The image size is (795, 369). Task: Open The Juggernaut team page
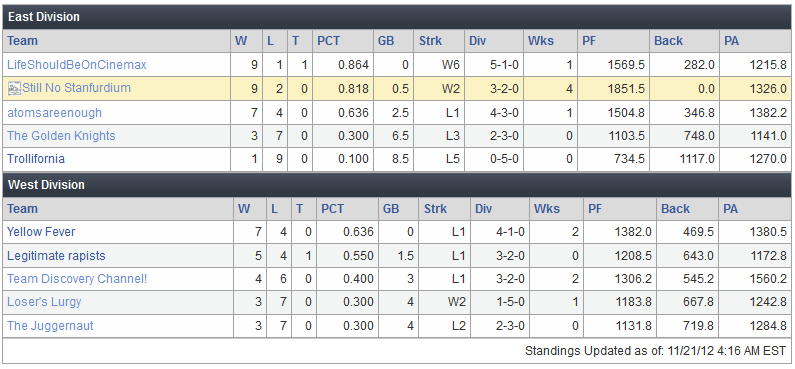(50, 325)
